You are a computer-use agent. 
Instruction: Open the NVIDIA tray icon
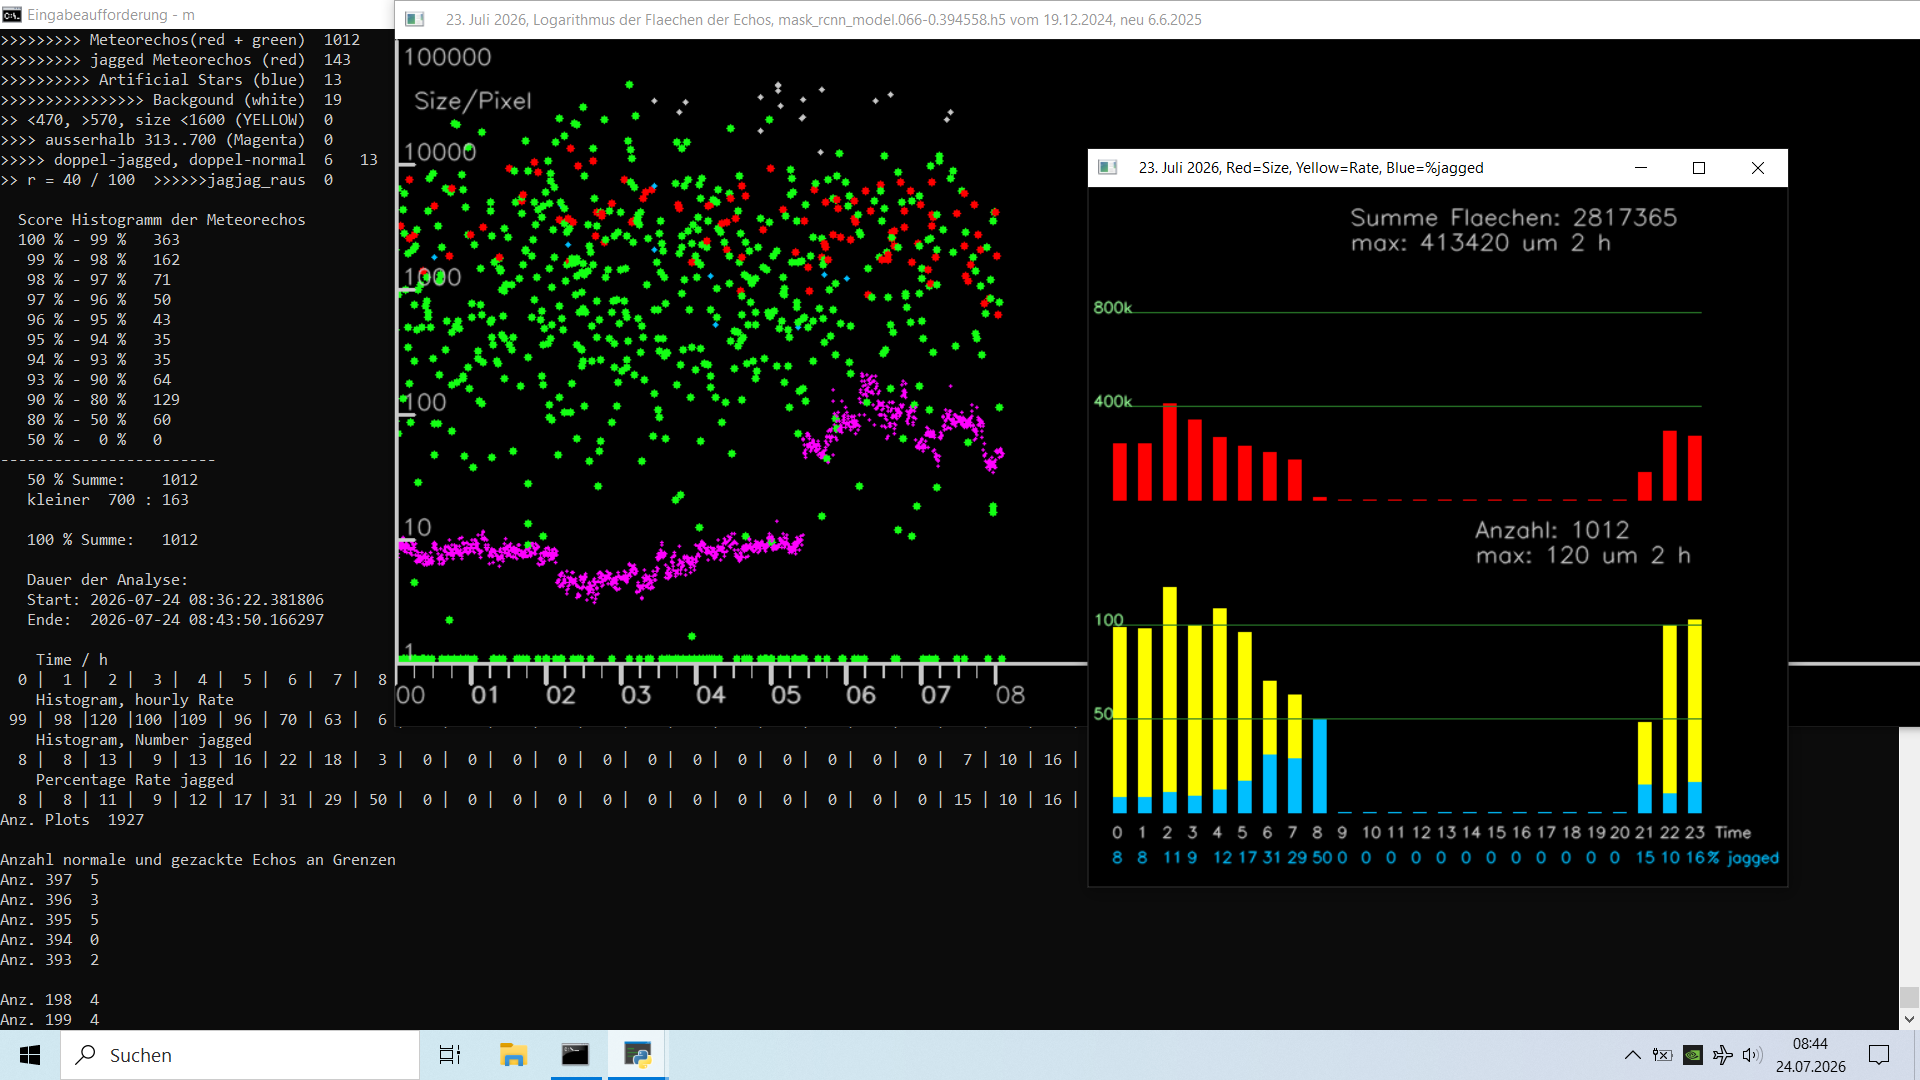tap(1693, 1055)
